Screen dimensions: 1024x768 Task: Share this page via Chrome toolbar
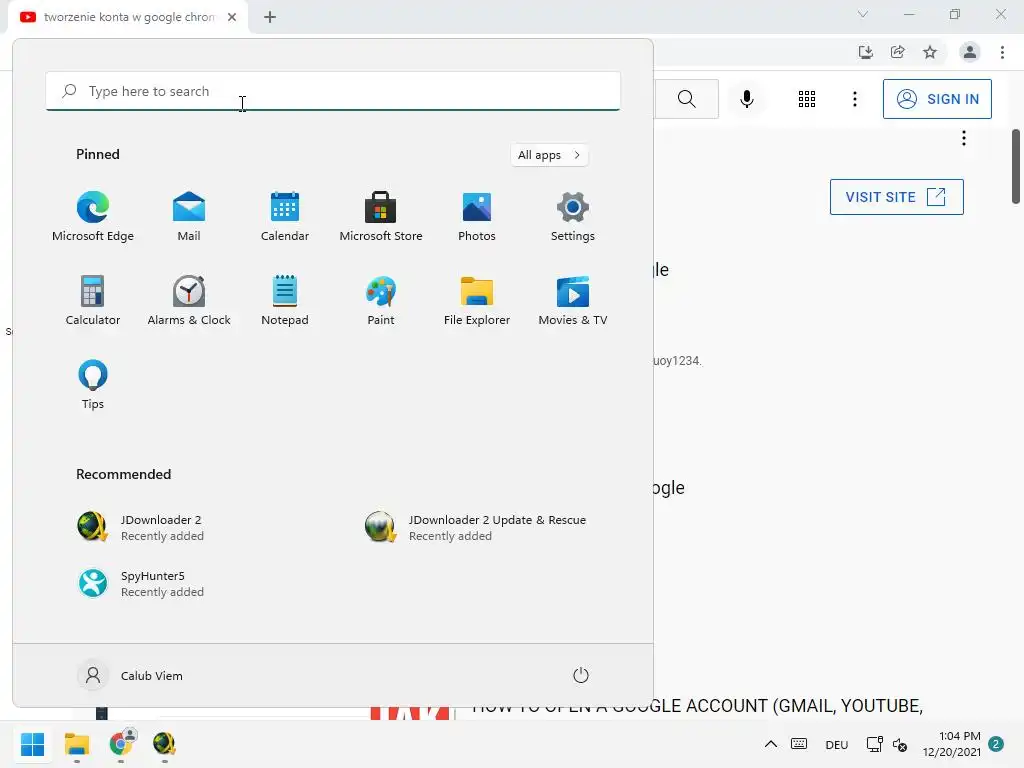(x=897, y=52)
